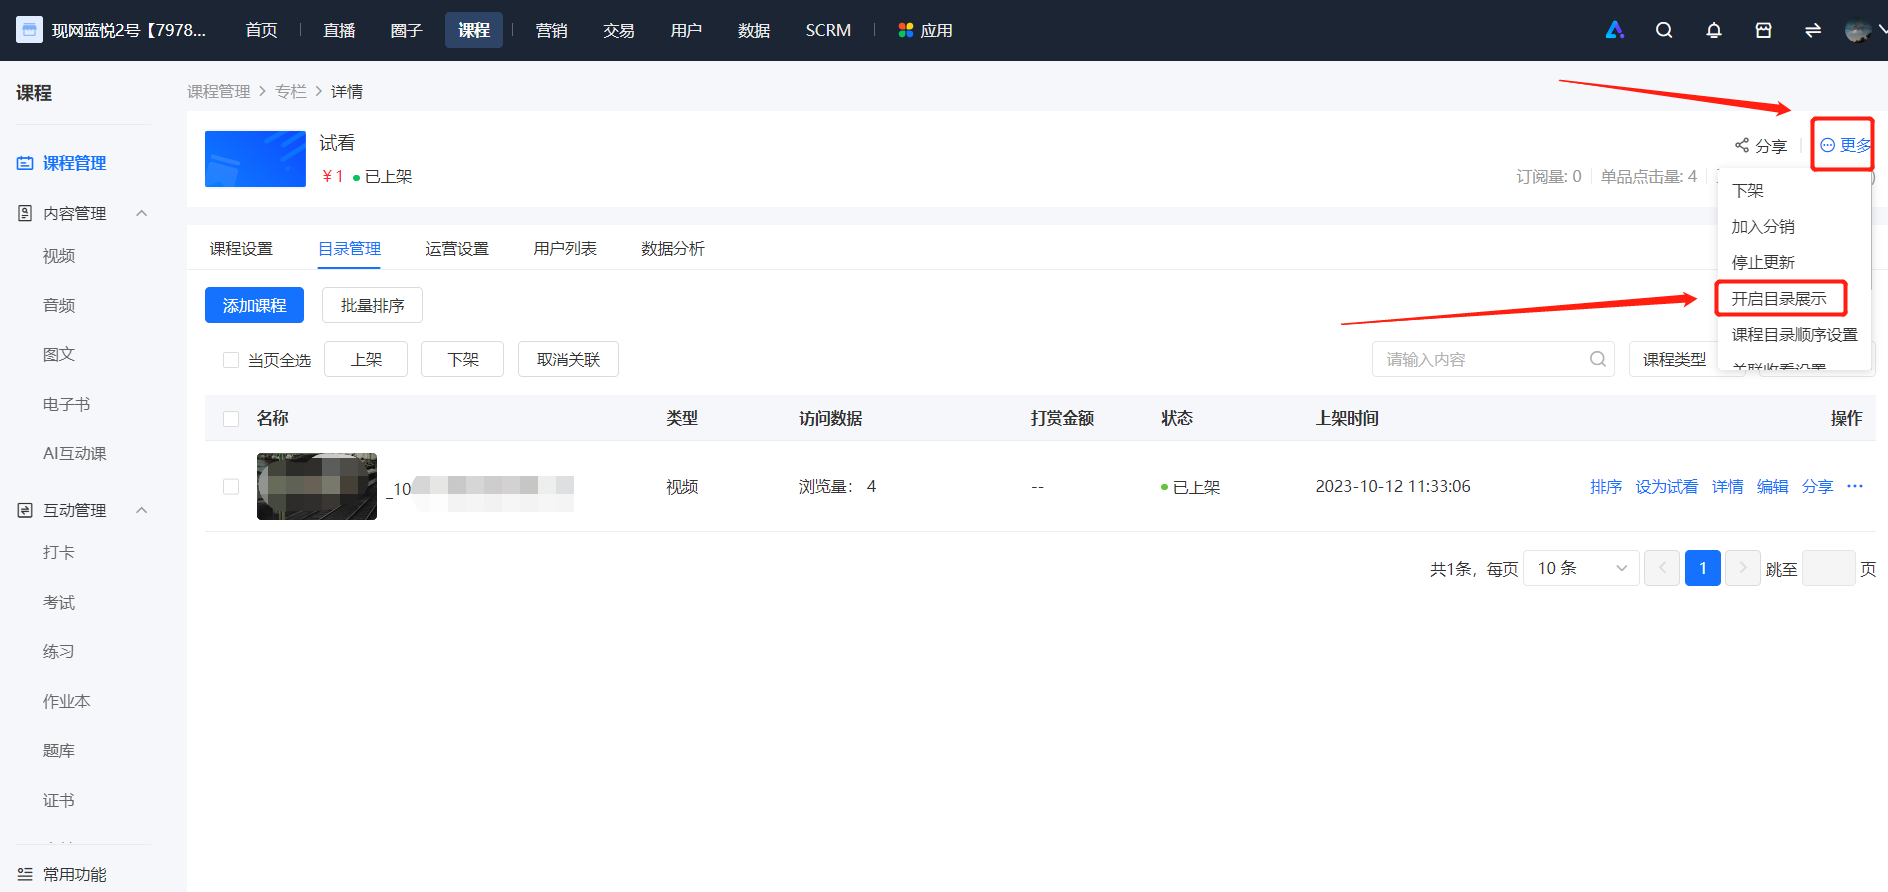The image size is (1888, 892).
Task: Choose 开启目录展示 from the more menu
Action: click(1779, 298)
